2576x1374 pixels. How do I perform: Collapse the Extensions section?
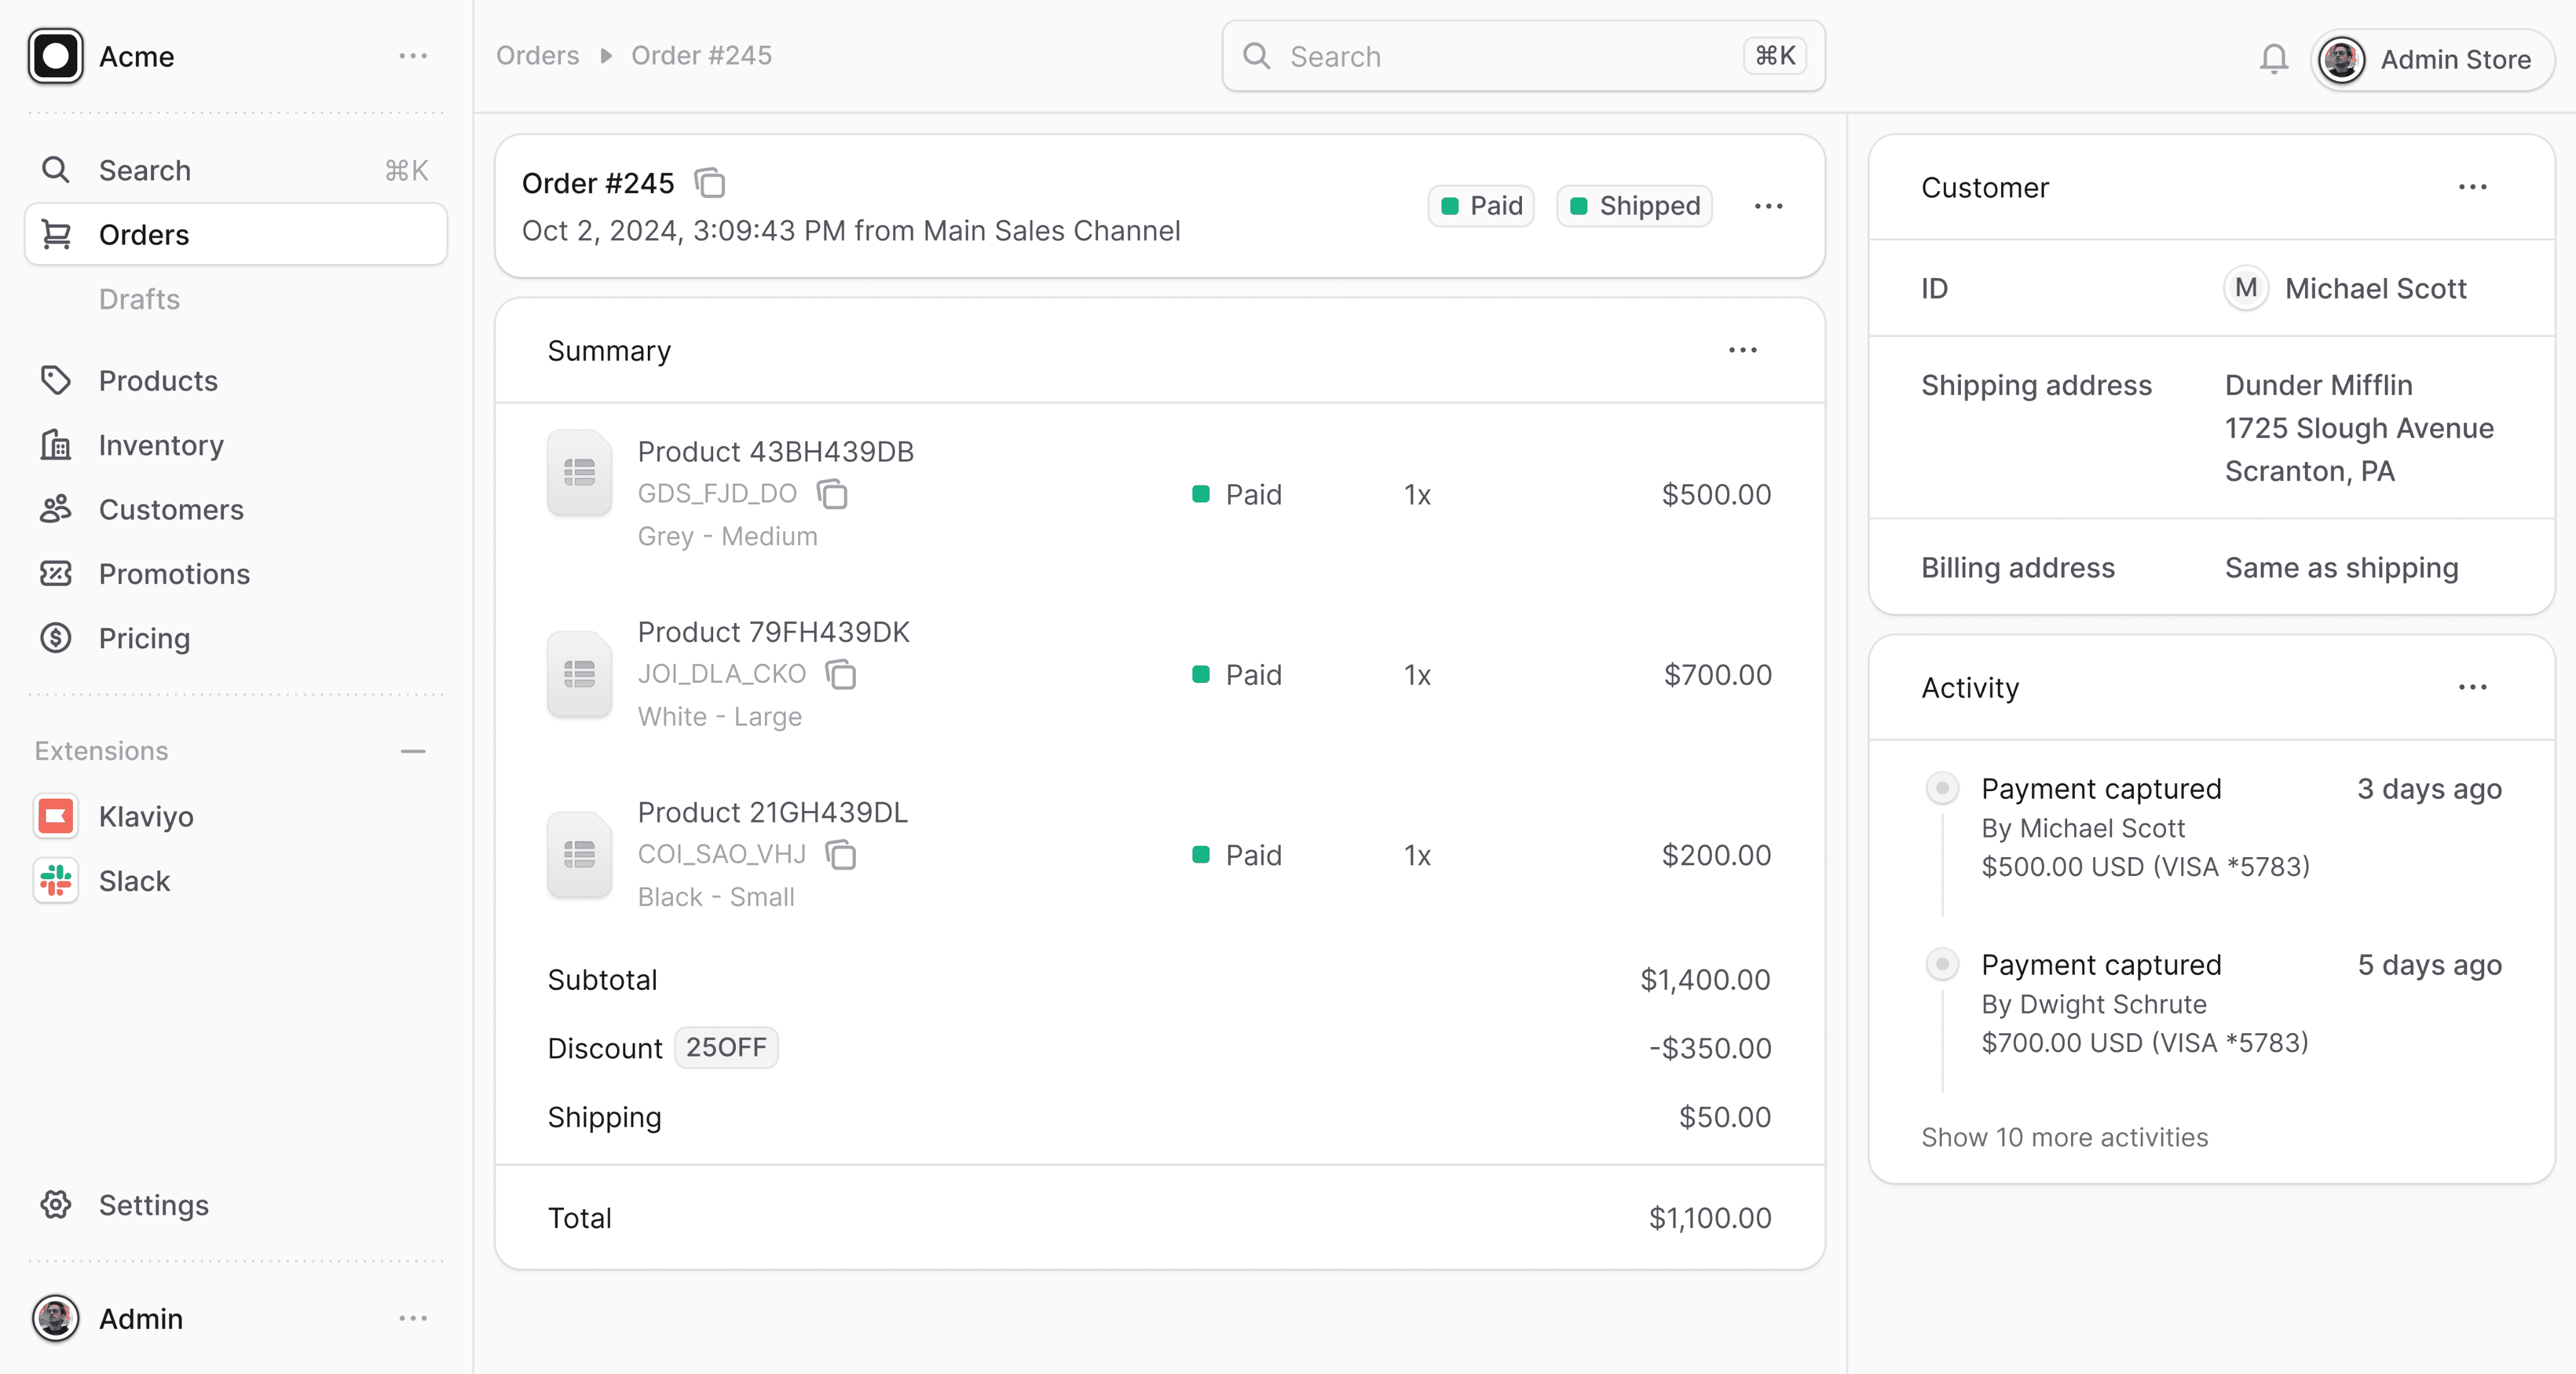(x=413, y=751)
